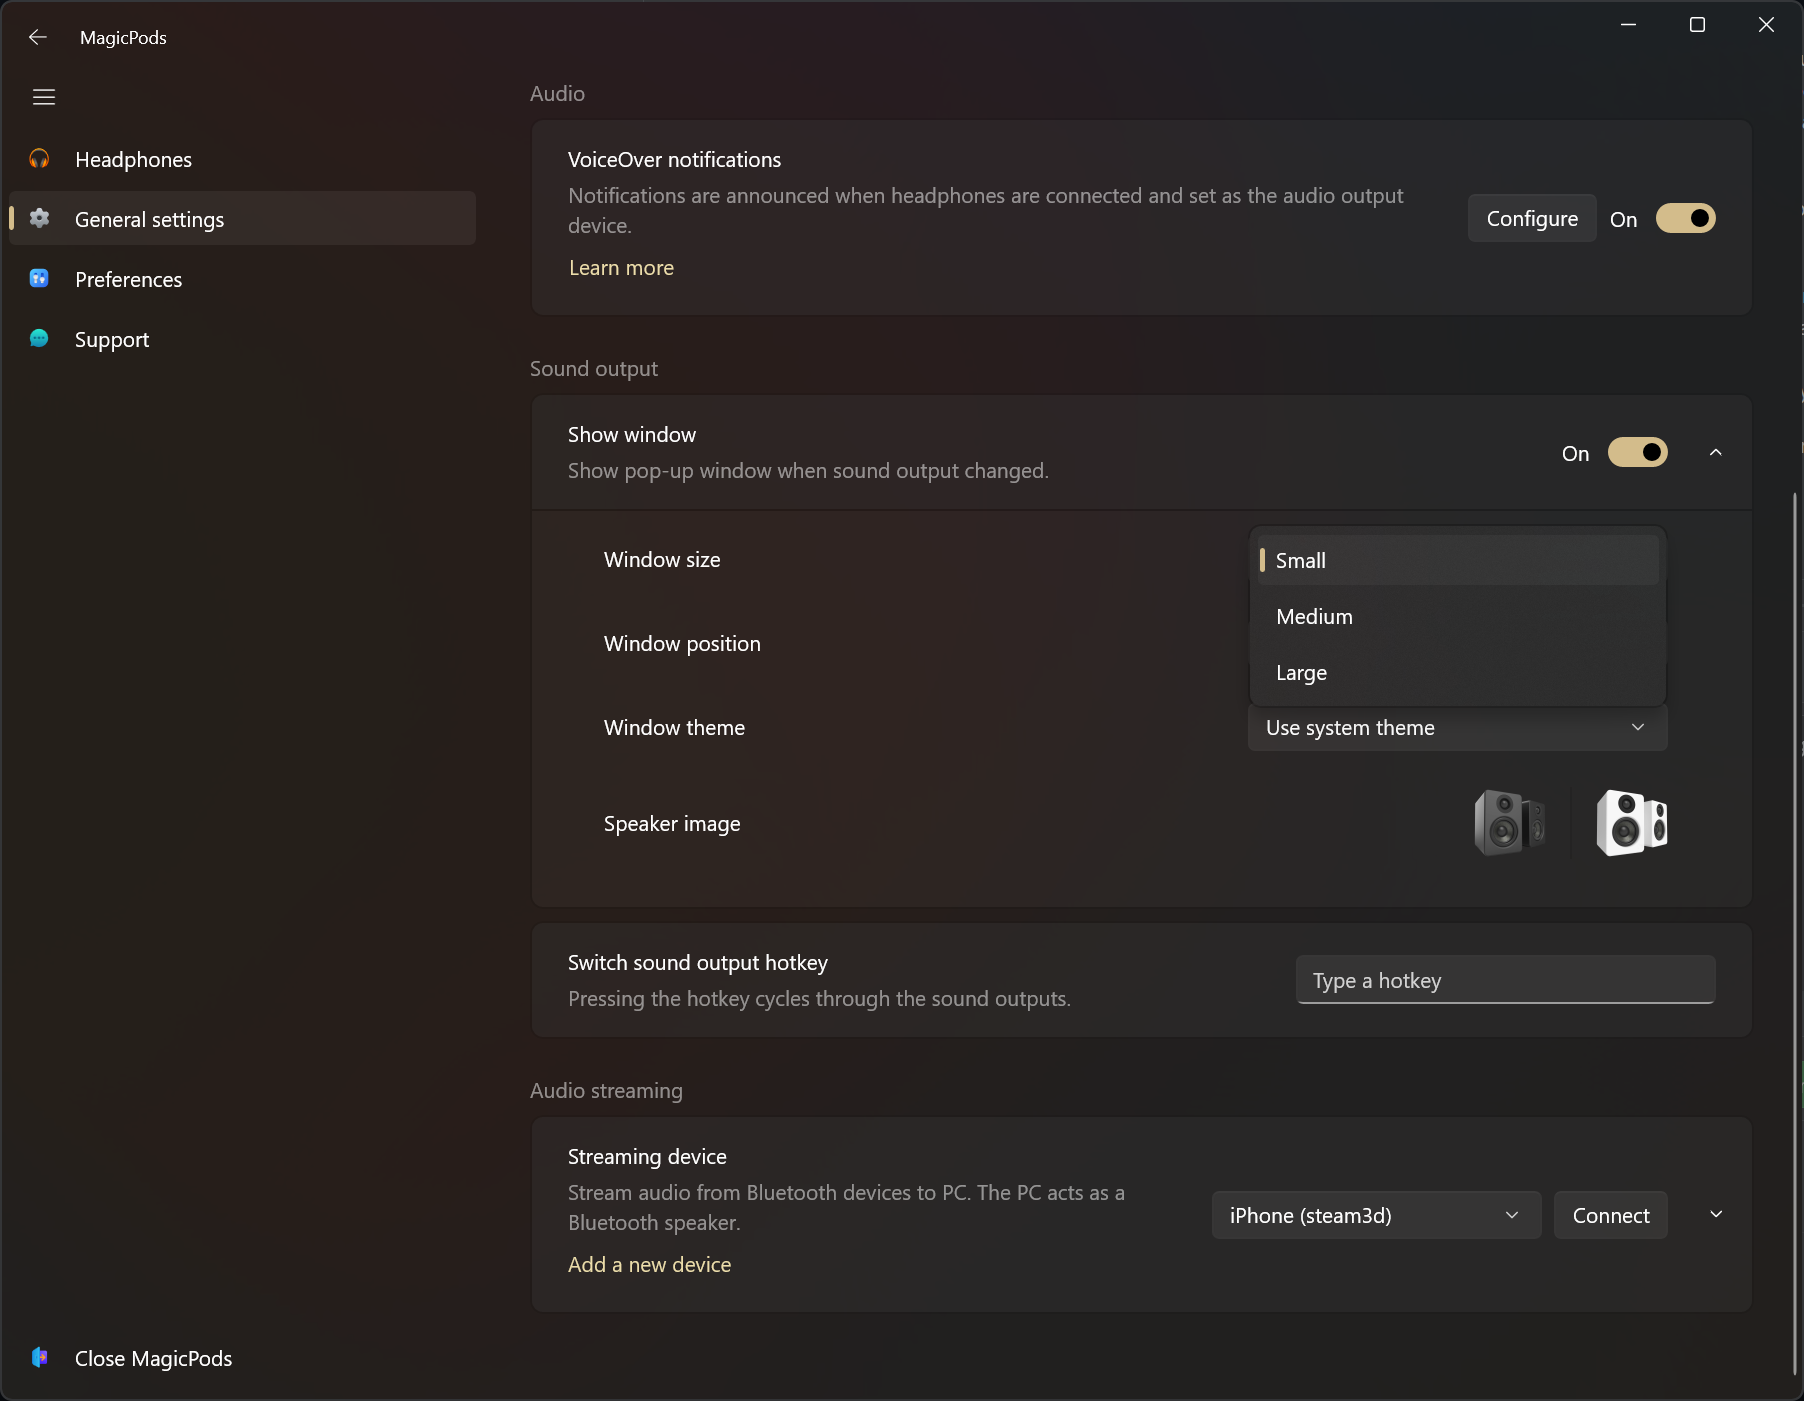Click the Configure button
The width and height of the screenshot is (1804, 1401).
pyautogui.click(x=1531, y=218)
